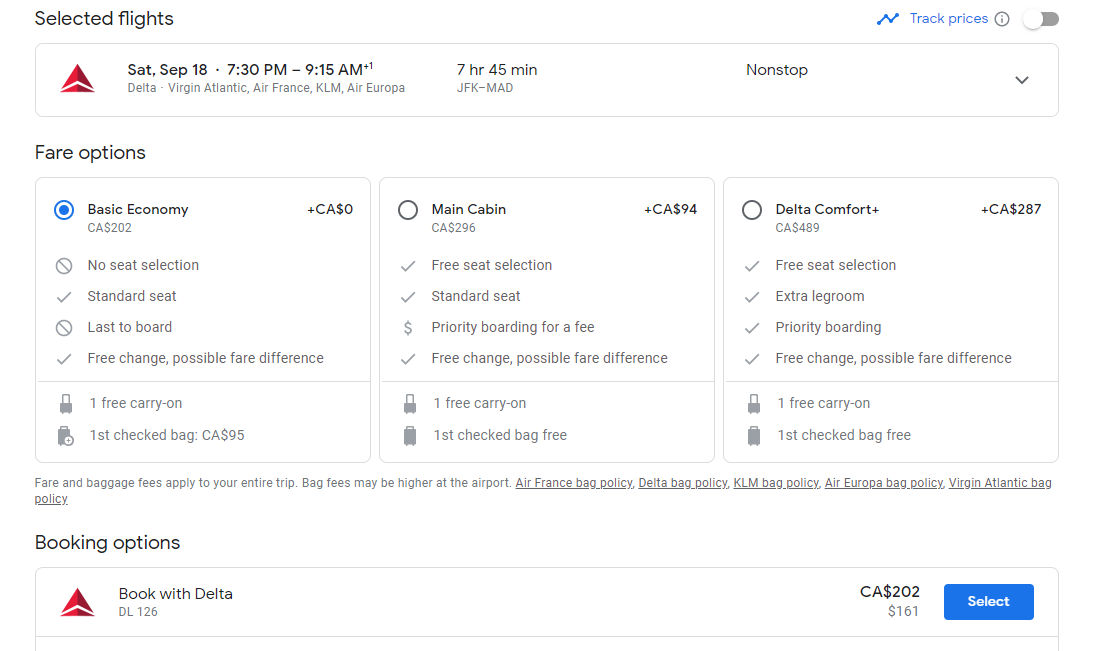Image resolution: width=1115 pixels, height=651 pixels.
Task: Click the Track prices info icon
Action: point(1002,19)
